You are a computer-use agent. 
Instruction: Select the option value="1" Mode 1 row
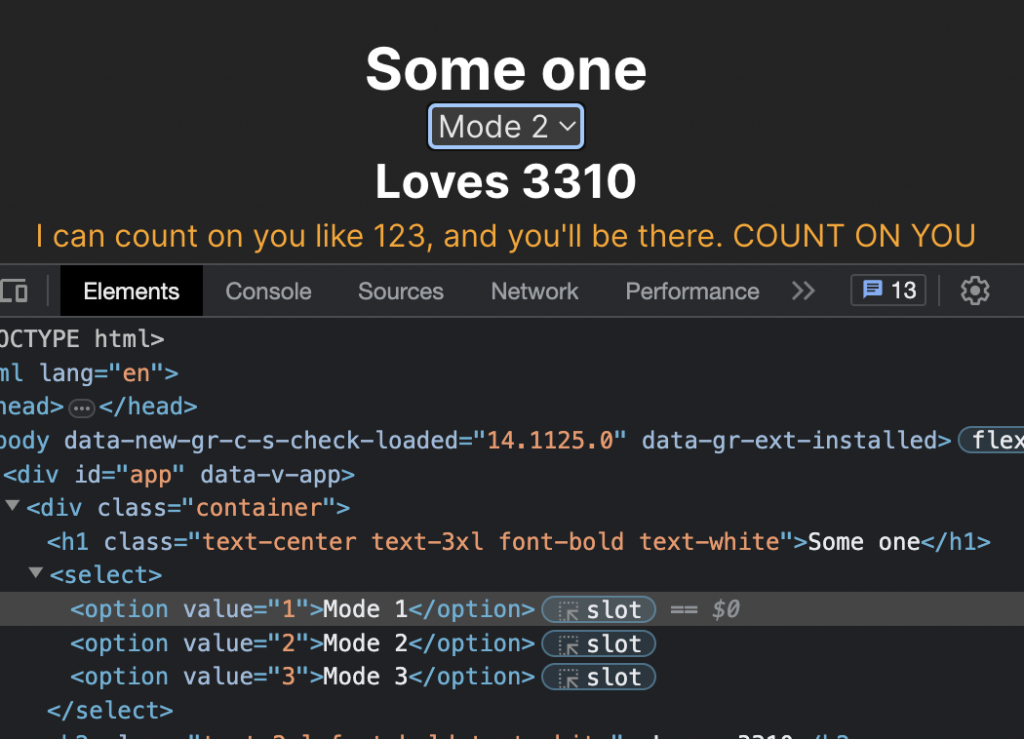pyautogui.click(x=512, y=609)
